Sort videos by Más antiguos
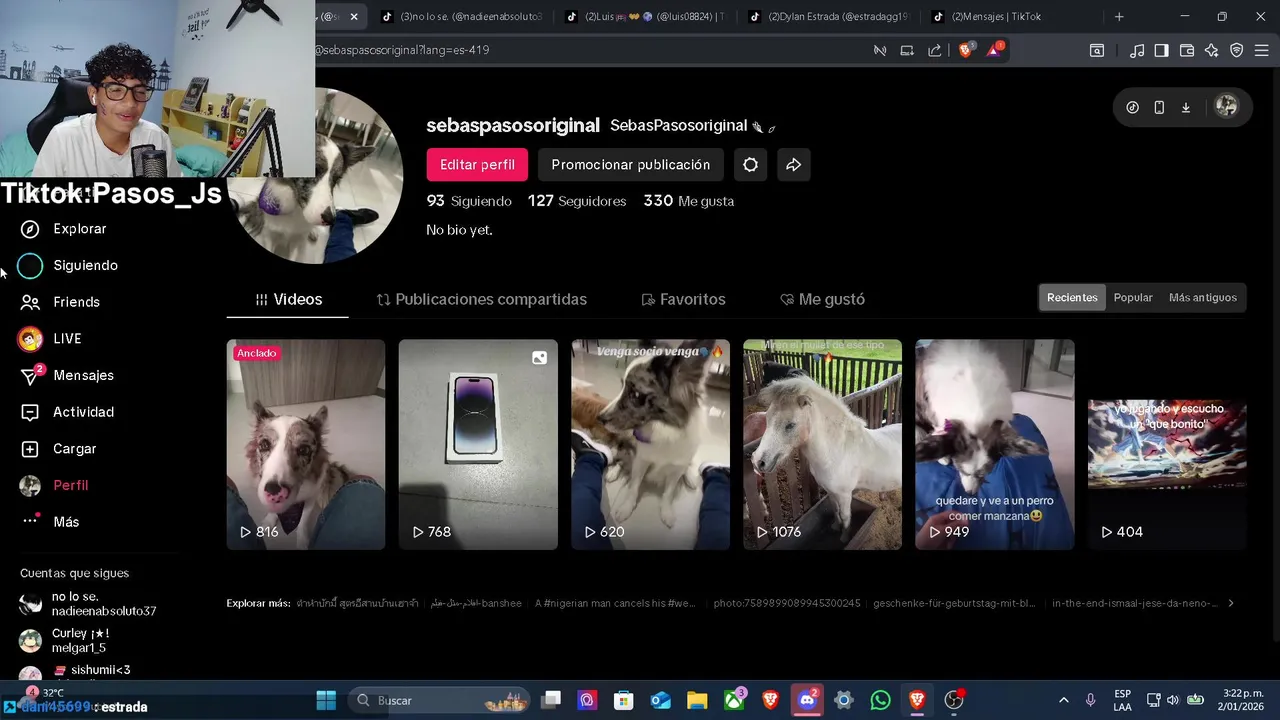 (1203, 298)
